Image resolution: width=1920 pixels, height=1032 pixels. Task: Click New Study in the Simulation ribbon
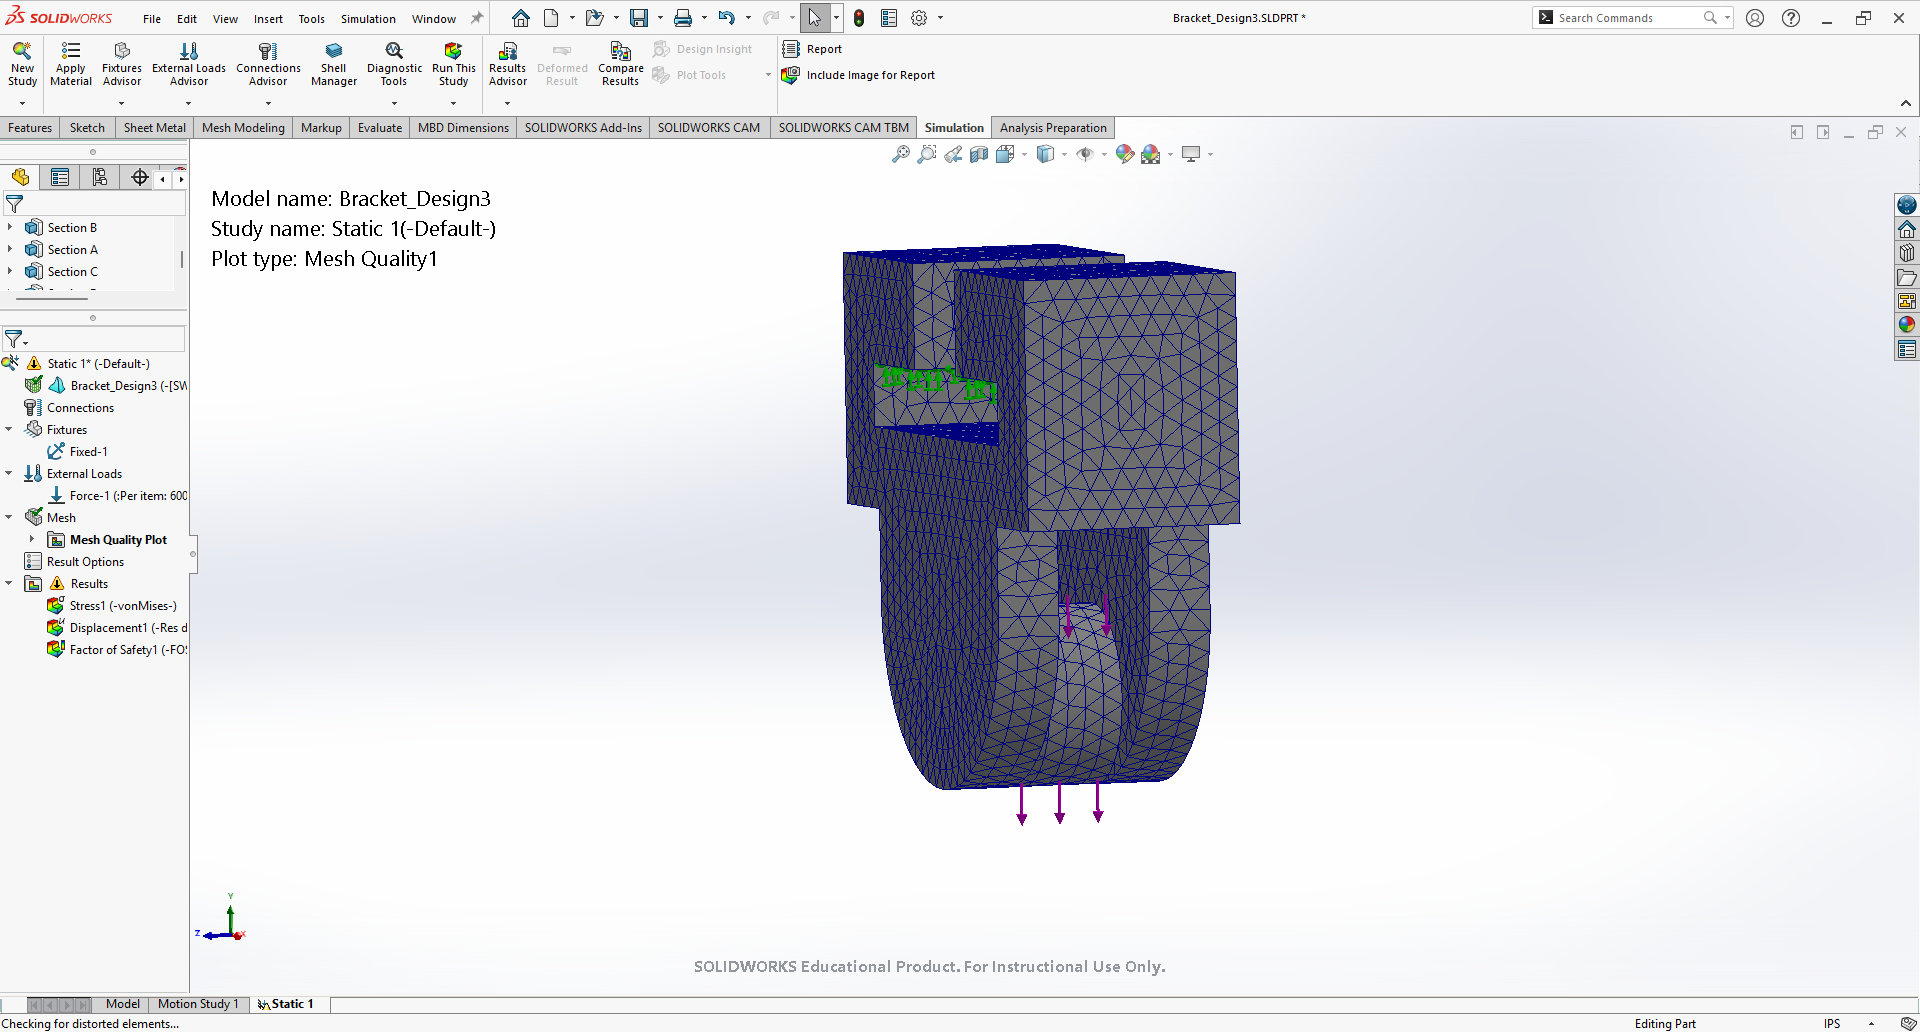(22, 64)
